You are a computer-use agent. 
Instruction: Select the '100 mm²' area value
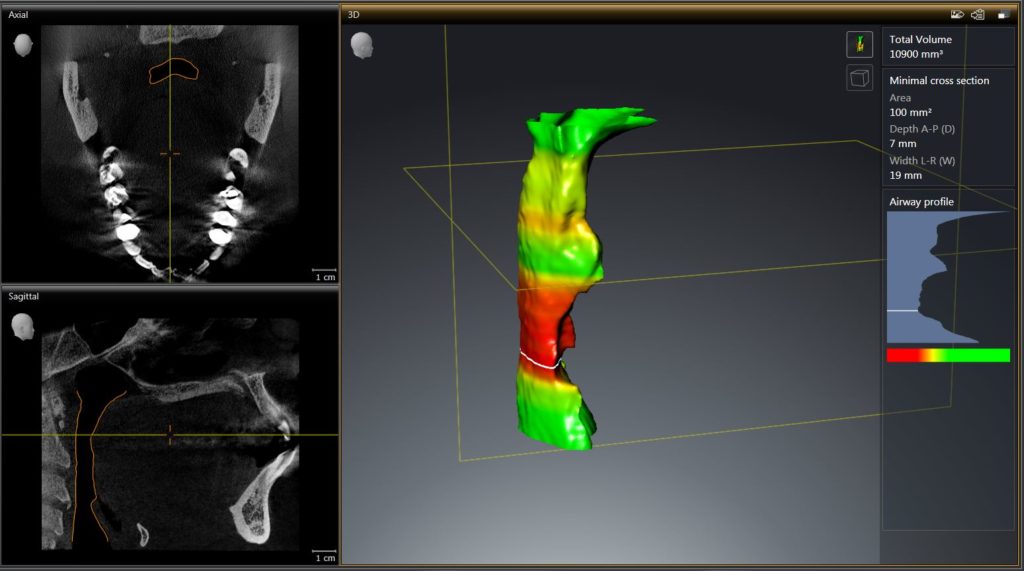910,112
